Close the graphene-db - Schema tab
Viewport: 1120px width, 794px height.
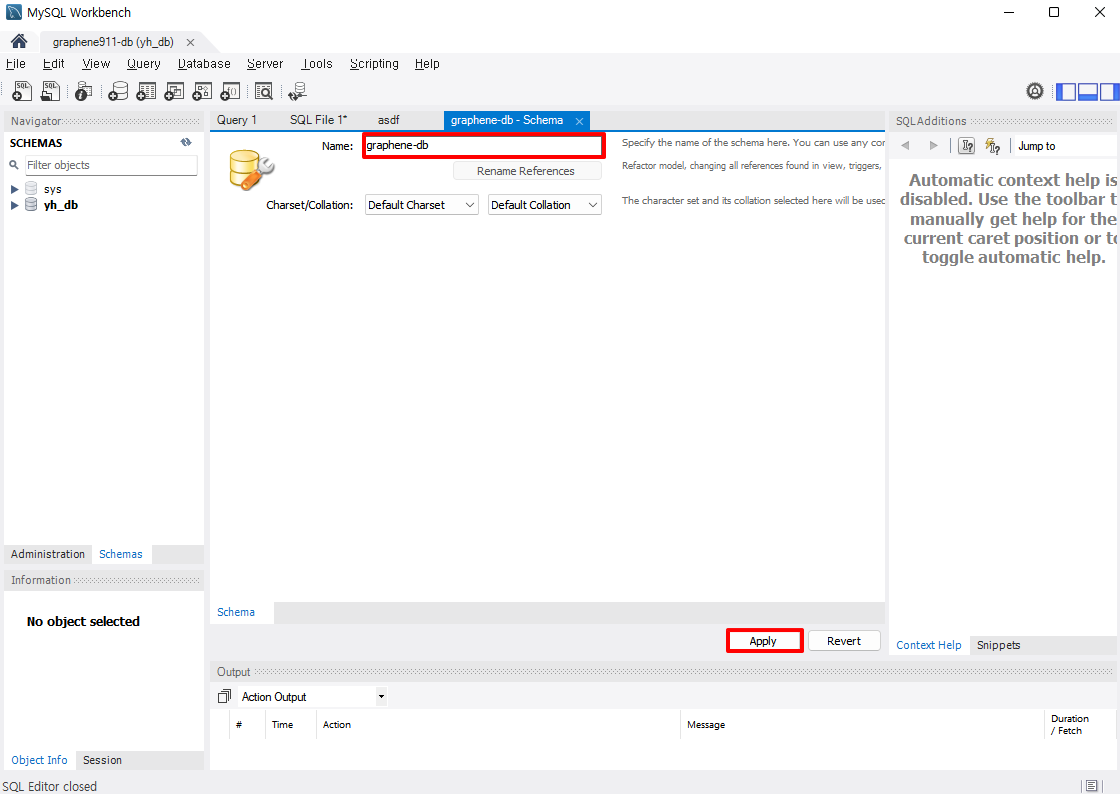(x=579, y=121)
